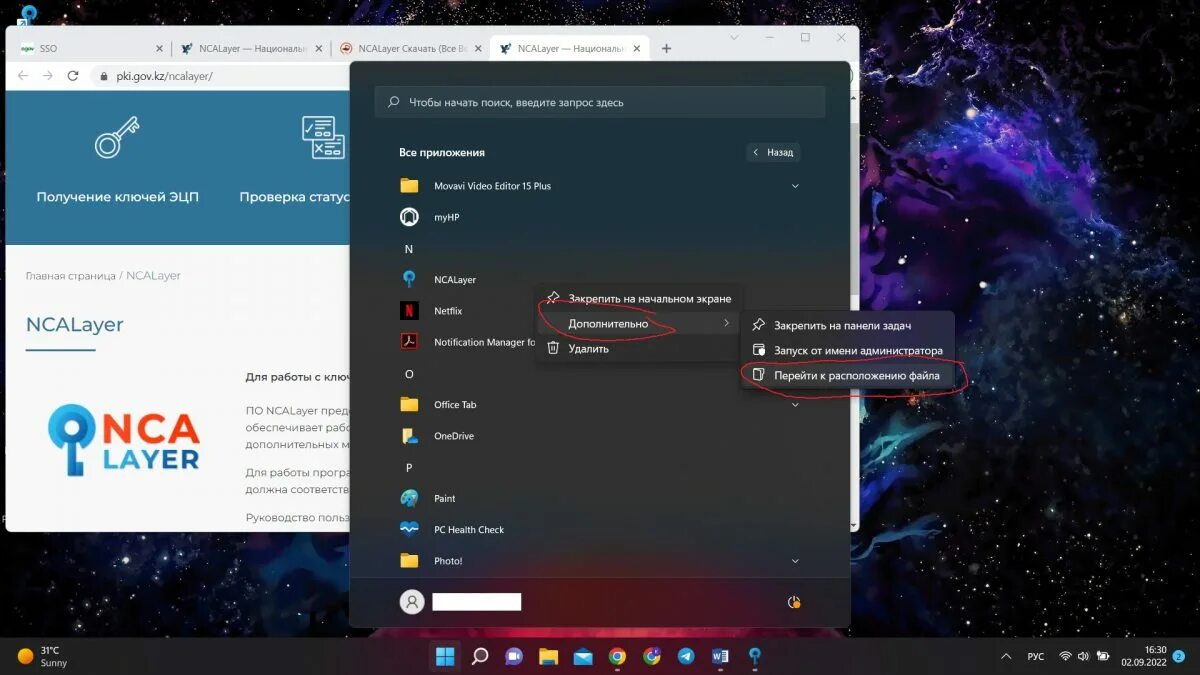Open Telegram from the taskbar
1200x675 pixels.
pyautogui.click(x=686, y=656)
